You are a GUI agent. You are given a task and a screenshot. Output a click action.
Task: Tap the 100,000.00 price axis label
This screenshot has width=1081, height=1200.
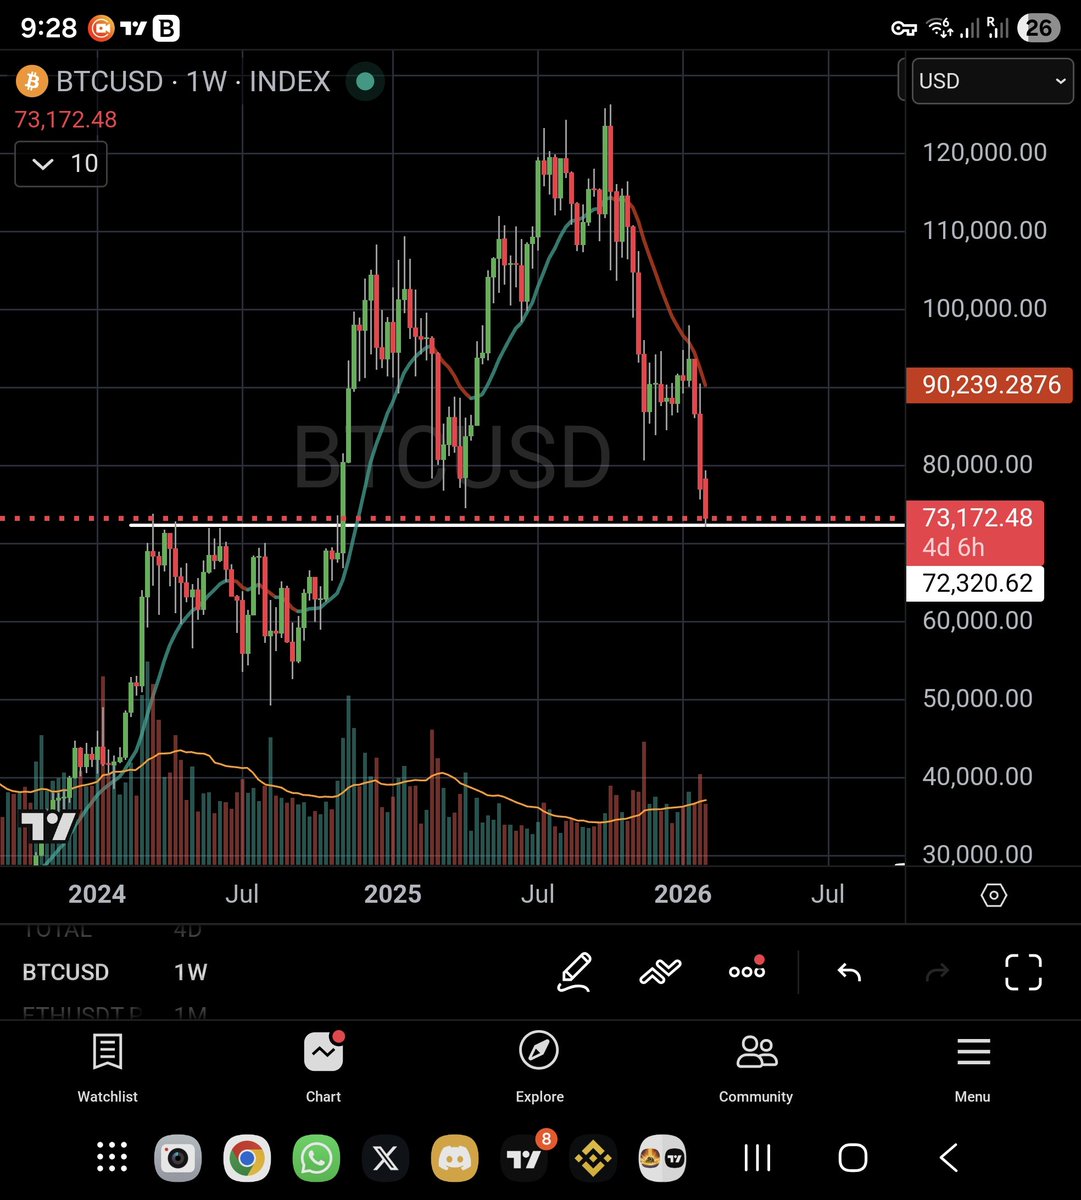pyautogui.click(x=984, y=309)
